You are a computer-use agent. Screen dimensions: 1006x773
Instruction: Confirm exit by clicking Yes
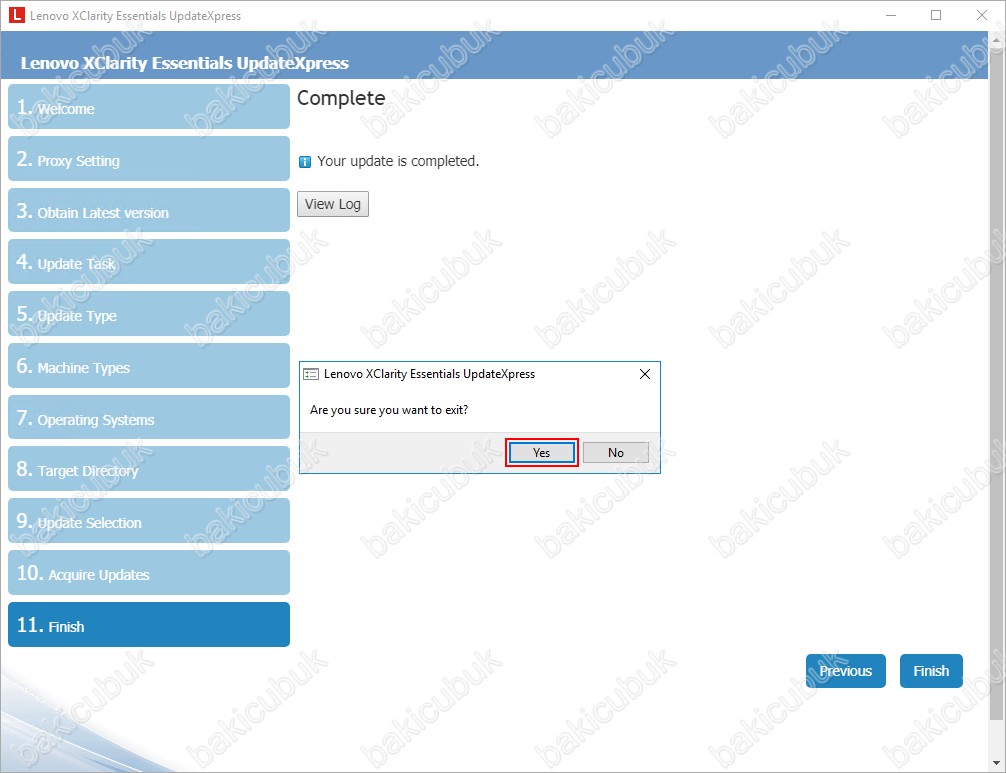(541, 452)
